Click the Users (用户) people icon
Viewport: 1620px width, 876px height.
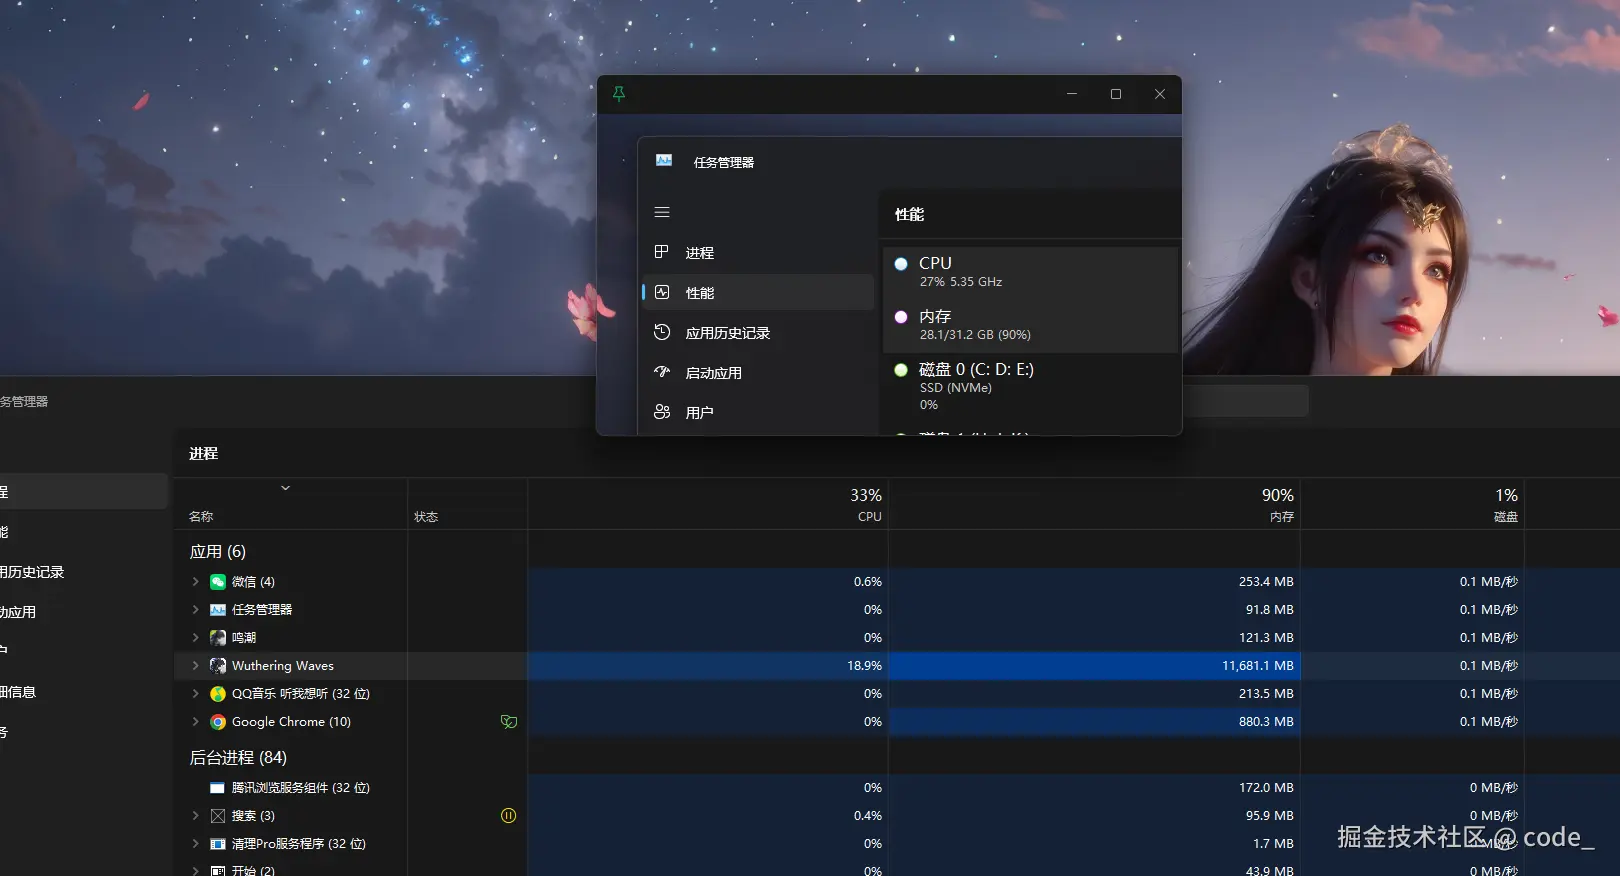[662, 412]
